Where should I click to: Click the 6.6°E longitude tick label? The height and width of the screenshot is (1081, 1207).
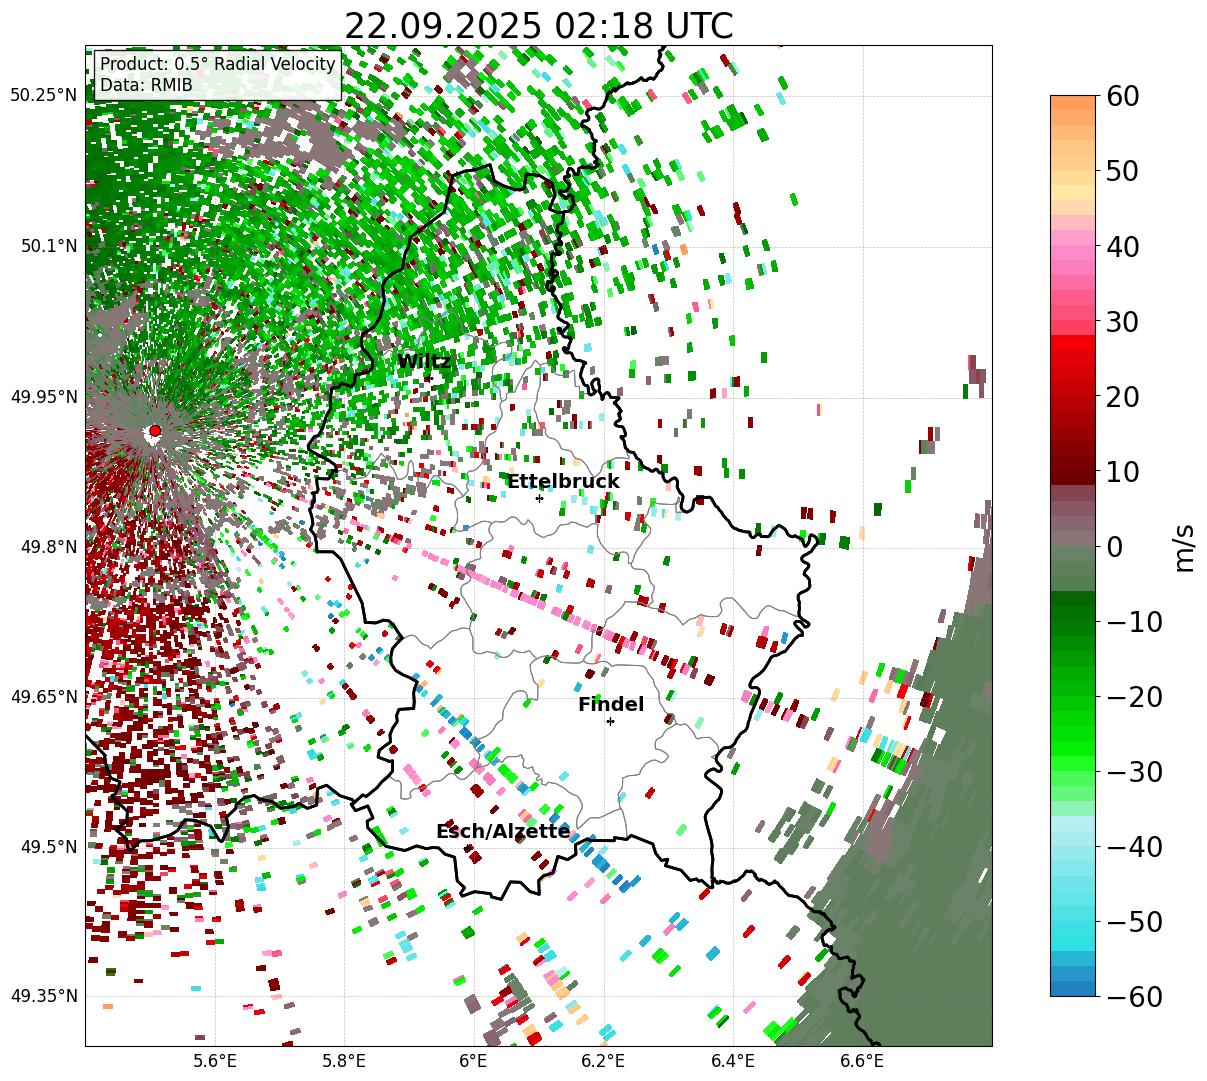click(x=862, y=1061)
